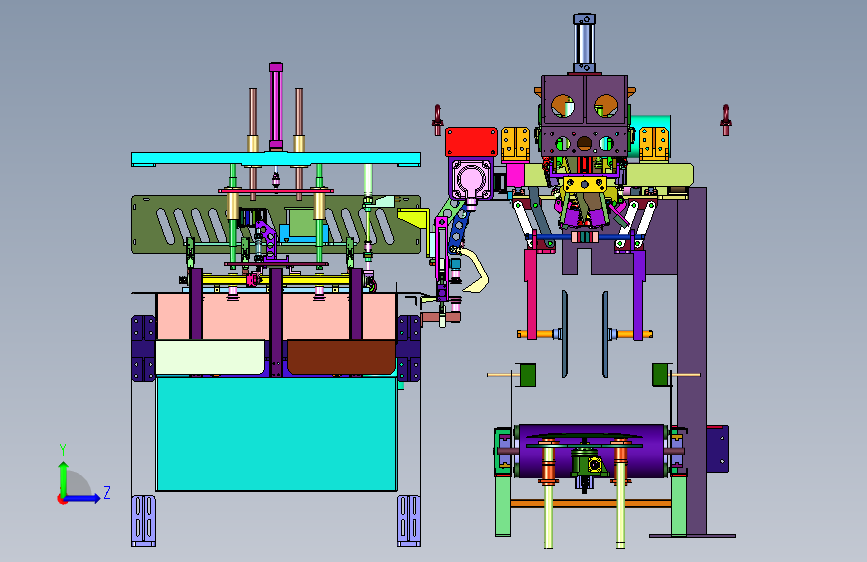Select the yellow-green beam on the right of the head
Viewport: 867px width, 562px height.
click(x=660, y=175)
